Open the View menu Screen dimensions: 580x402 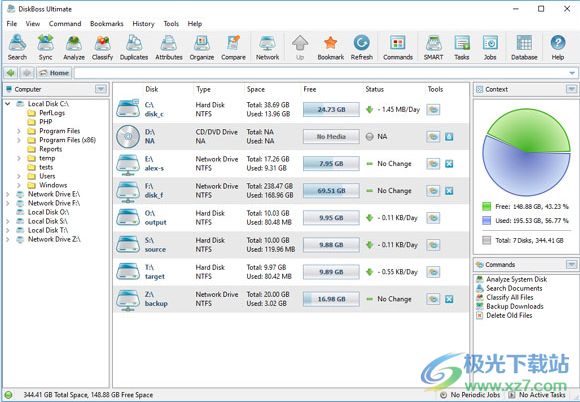point(33,24)
